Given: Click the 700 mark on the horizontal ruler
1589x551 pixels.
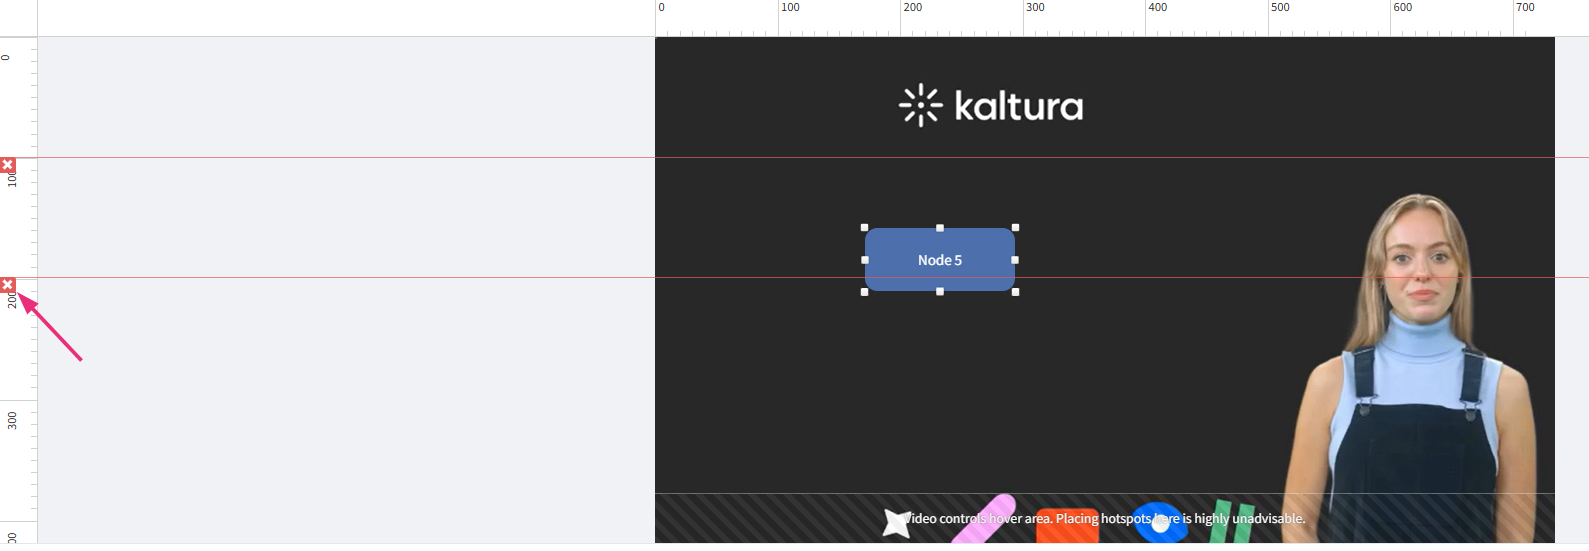Looking at the screenshot, I should tap(1525, 7).
